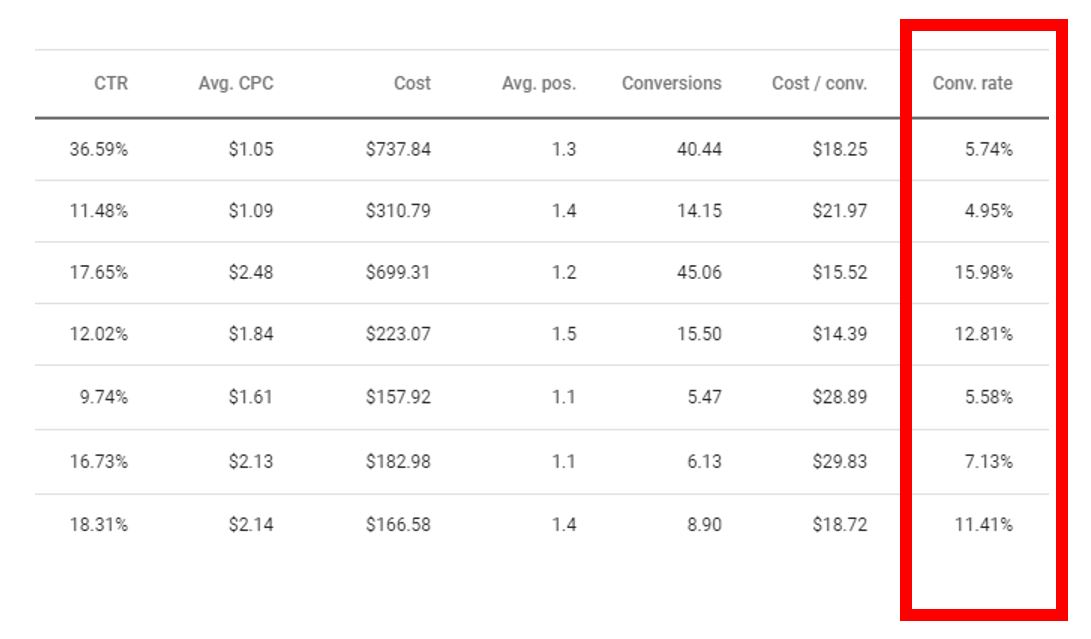
Task: Click the $14.39 cost per conversion cell
Action: point(839,335)
